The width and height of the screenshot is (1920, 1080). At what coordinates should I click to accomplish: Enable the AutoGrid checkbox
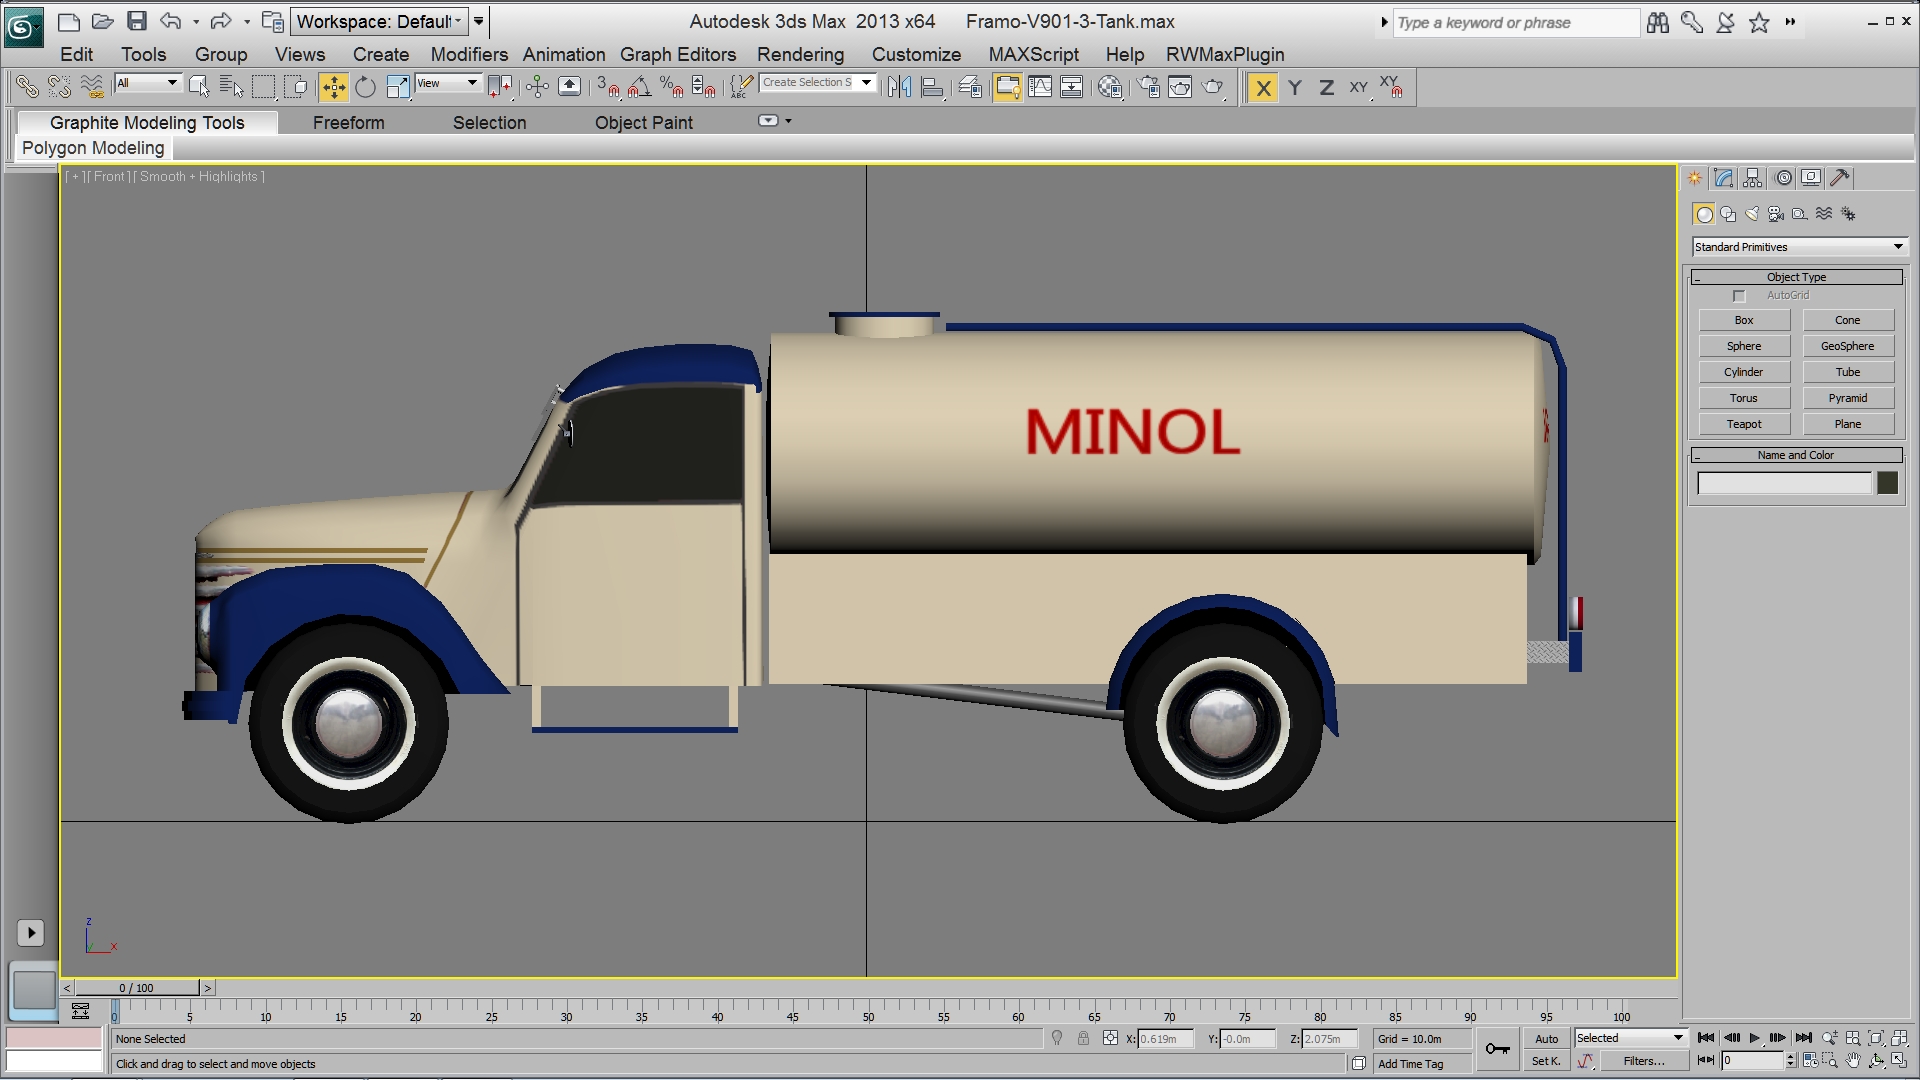click(1739, 296)
